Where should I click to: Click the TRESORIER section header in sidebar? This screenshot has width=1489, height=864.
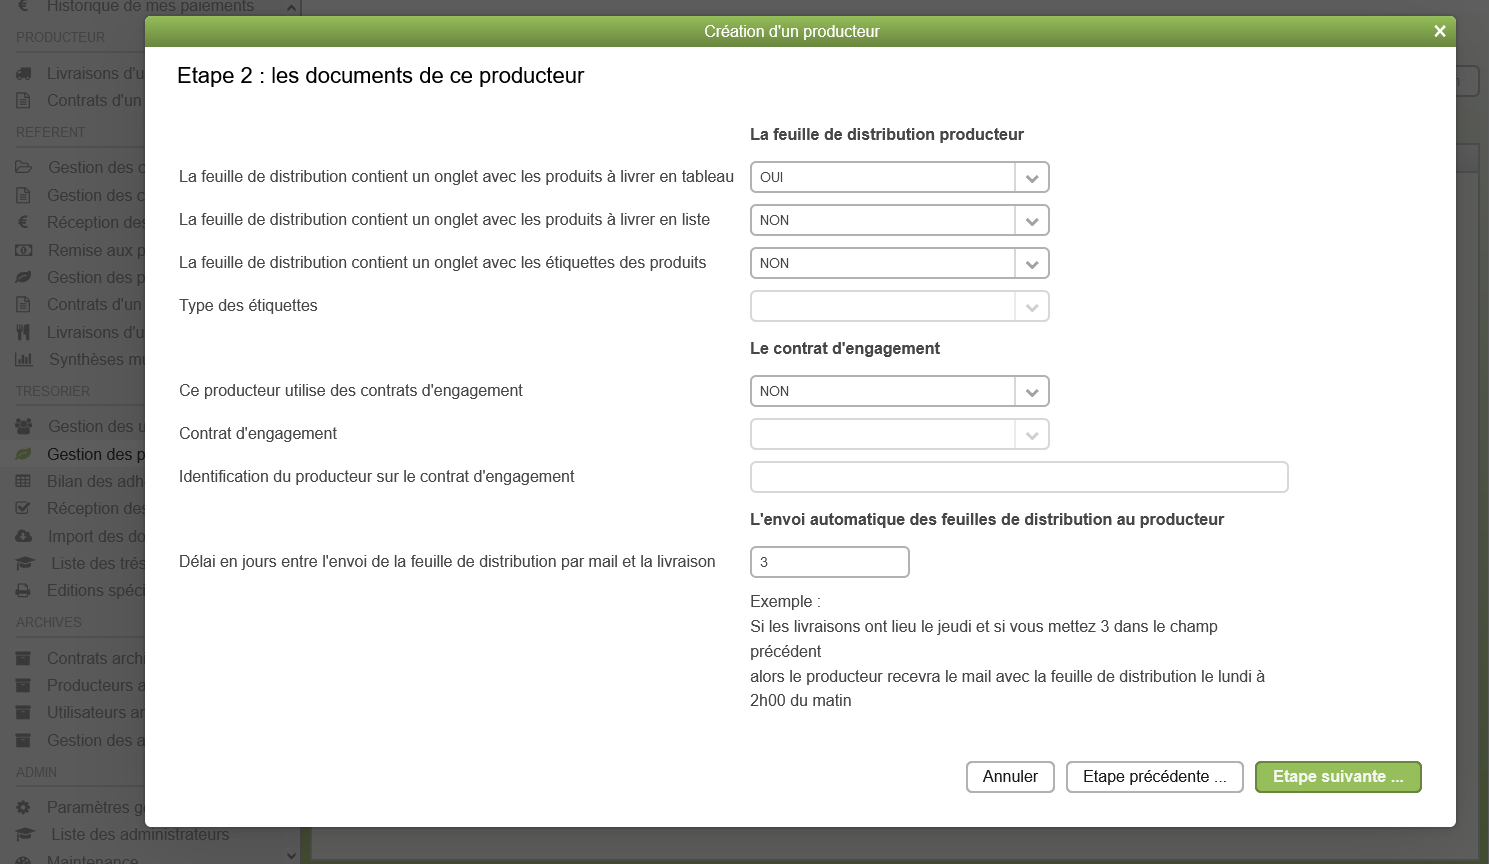[x=53, y=391]
